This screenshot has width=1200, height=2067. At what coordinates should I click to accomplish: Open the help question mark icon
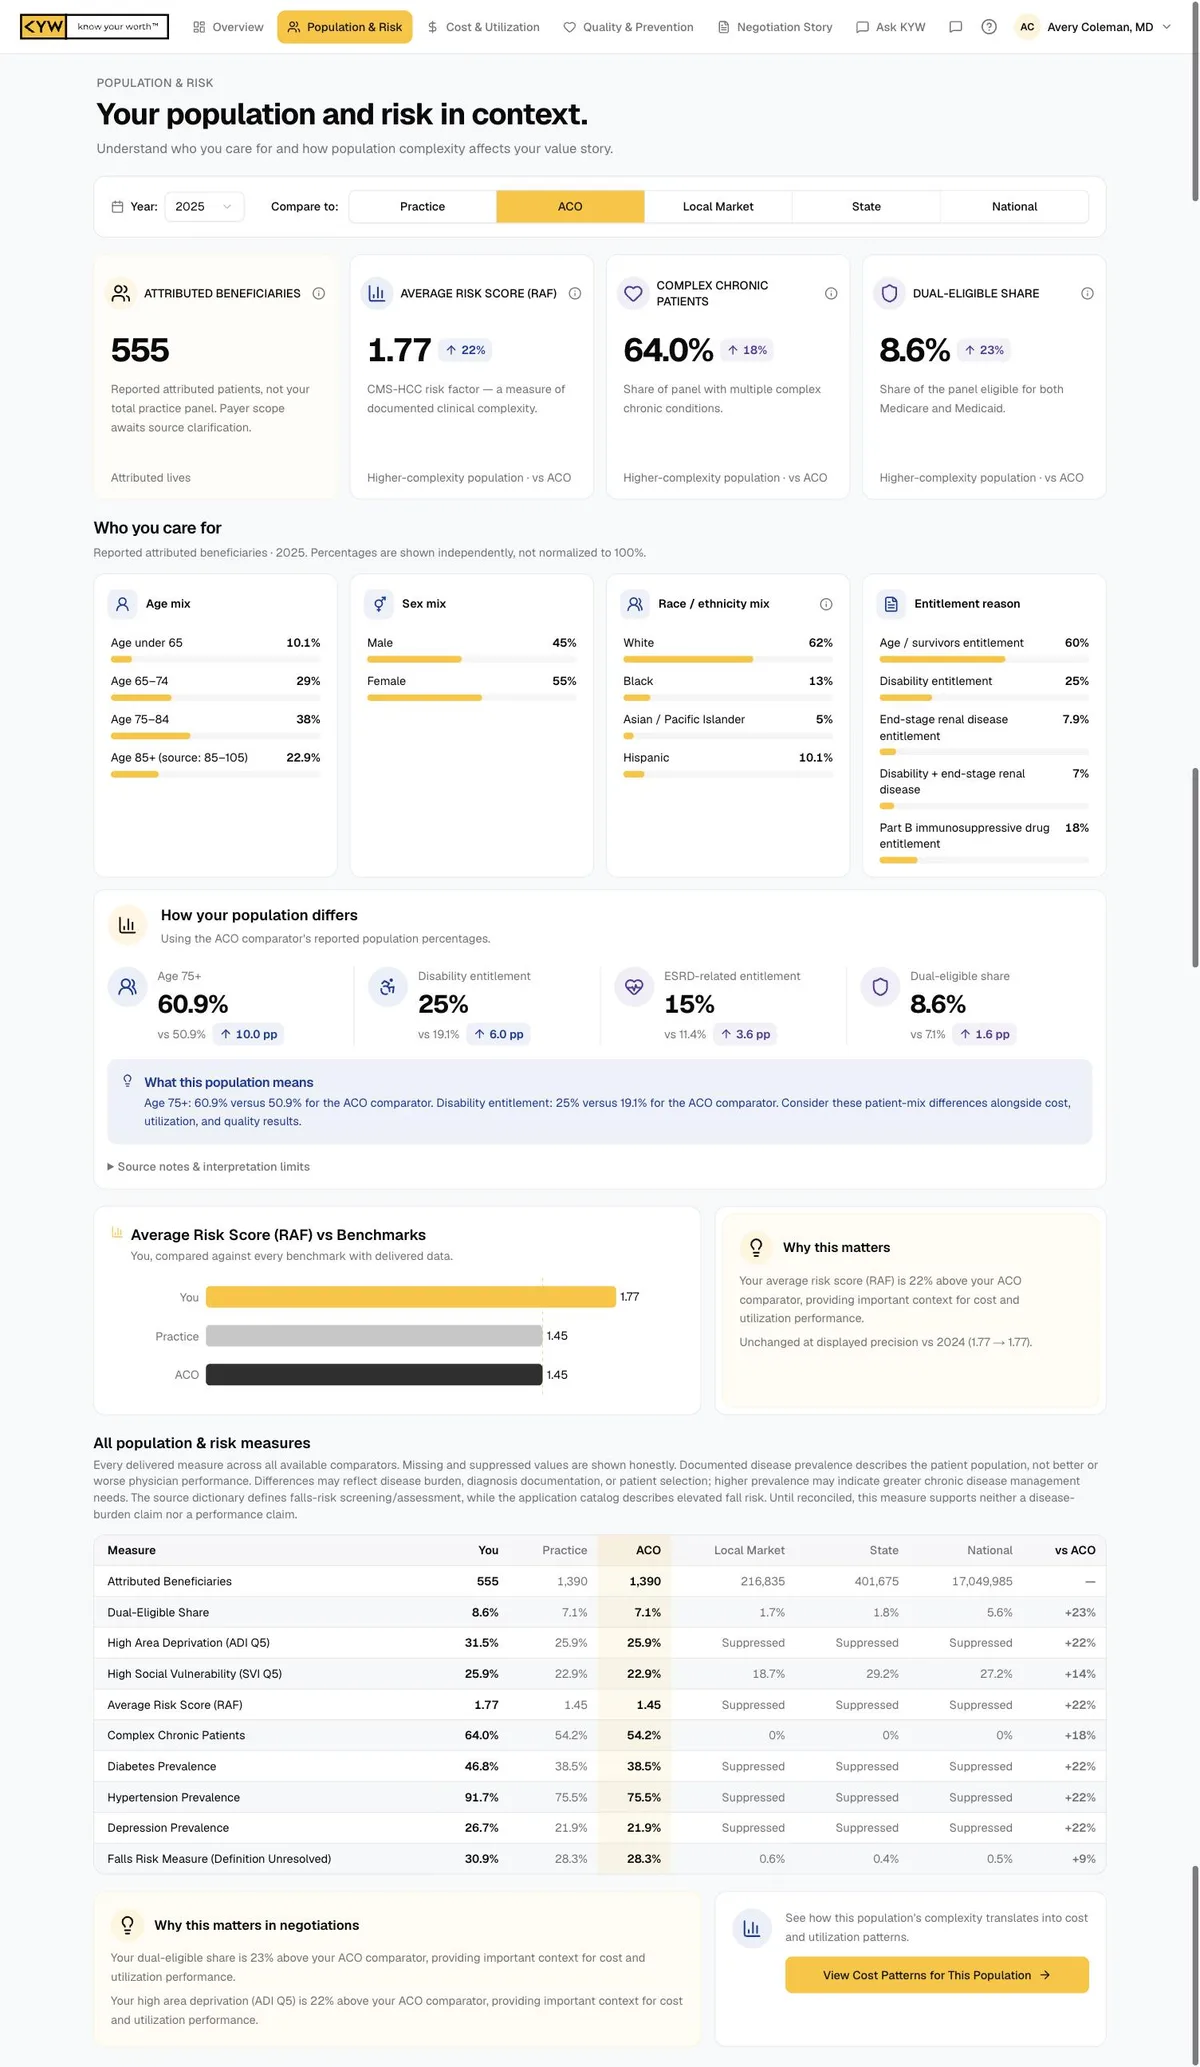pyautogui.click(x=989, y=27)
